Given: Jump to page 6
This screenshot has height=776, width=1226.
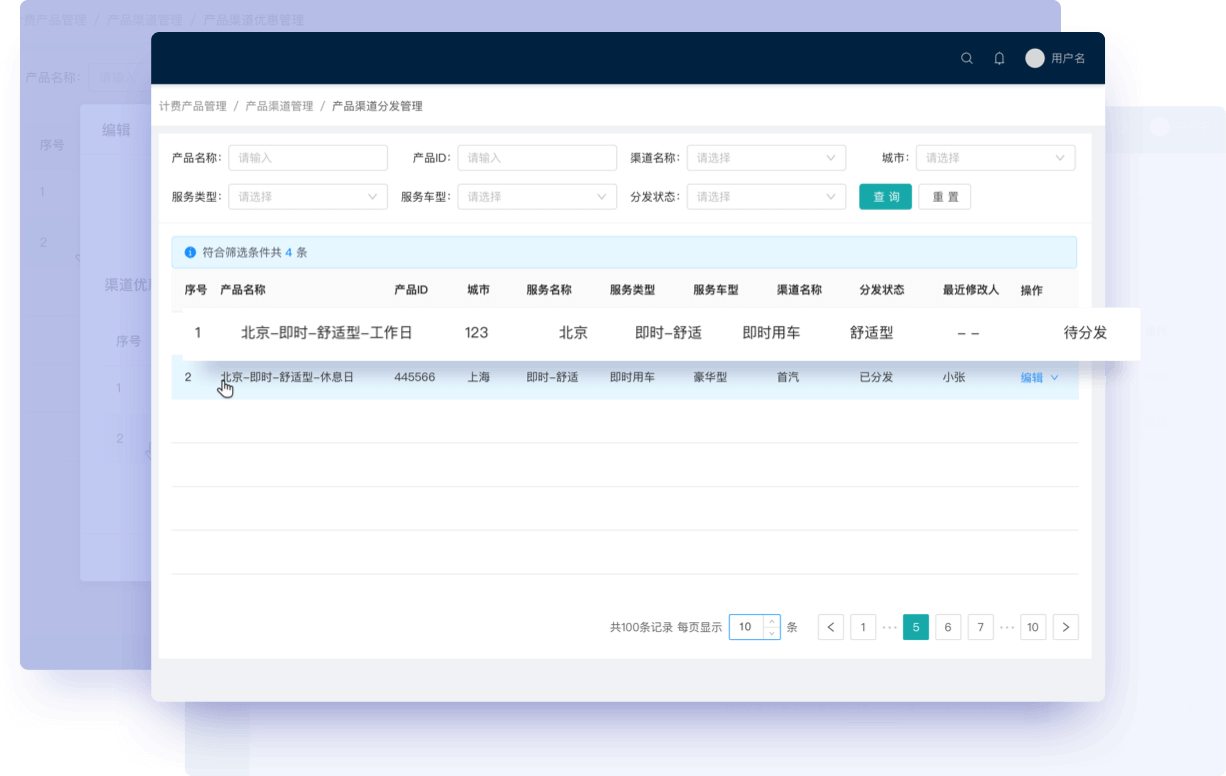Looking at the screenshot, I should click(x=948, y=627).
